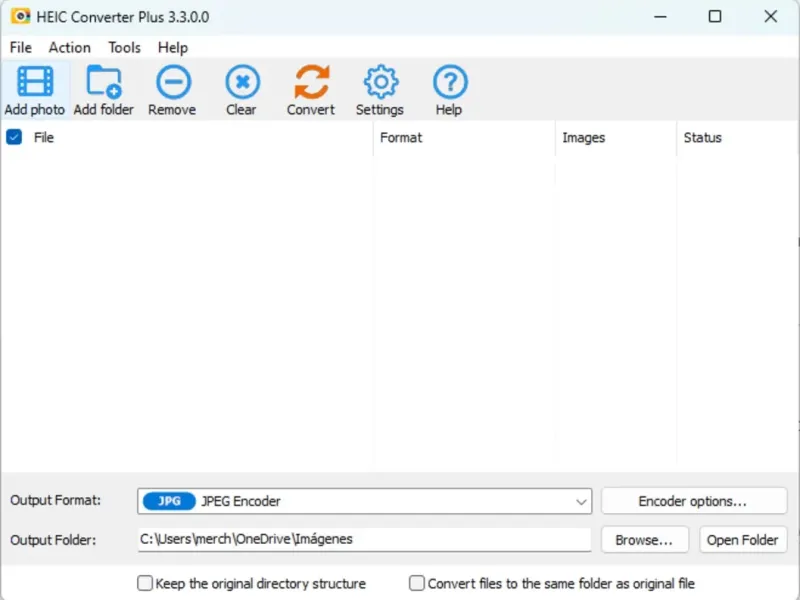Screen dimensions: 800x600
Task: Click the File column header label
Action: pos(44,137)
